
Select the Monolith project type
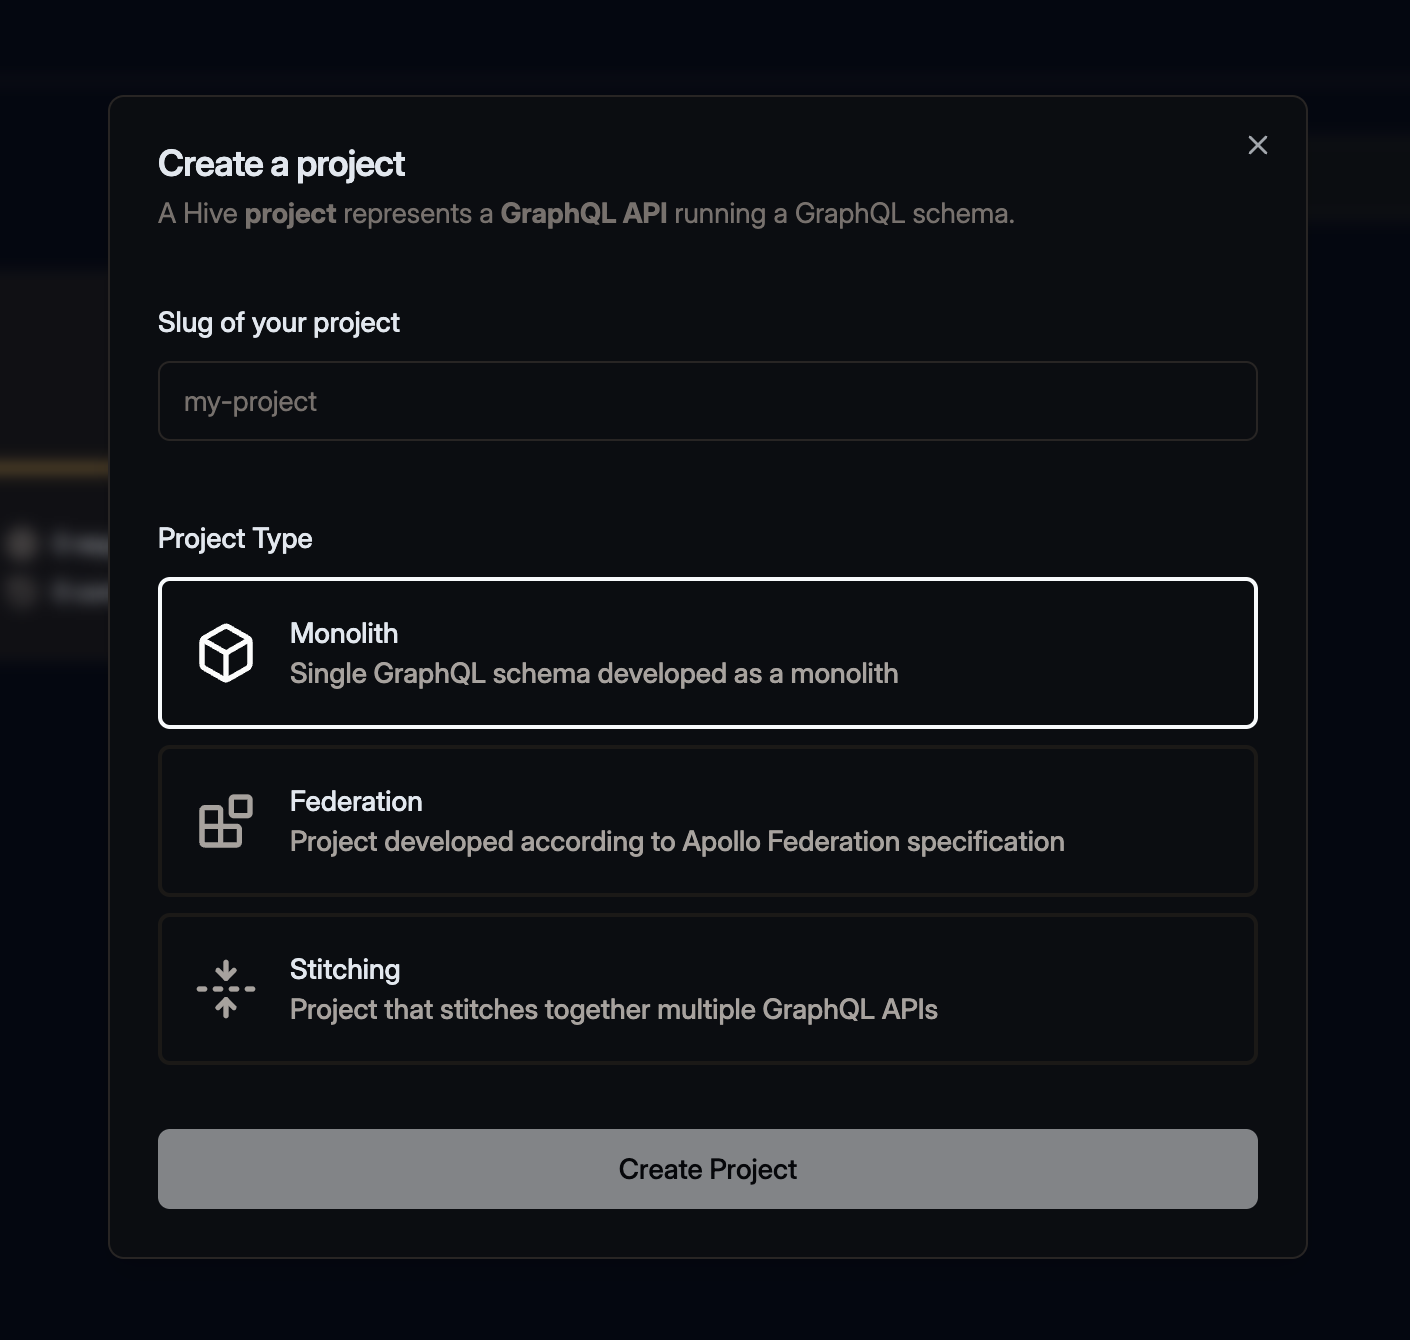(707, 653)
